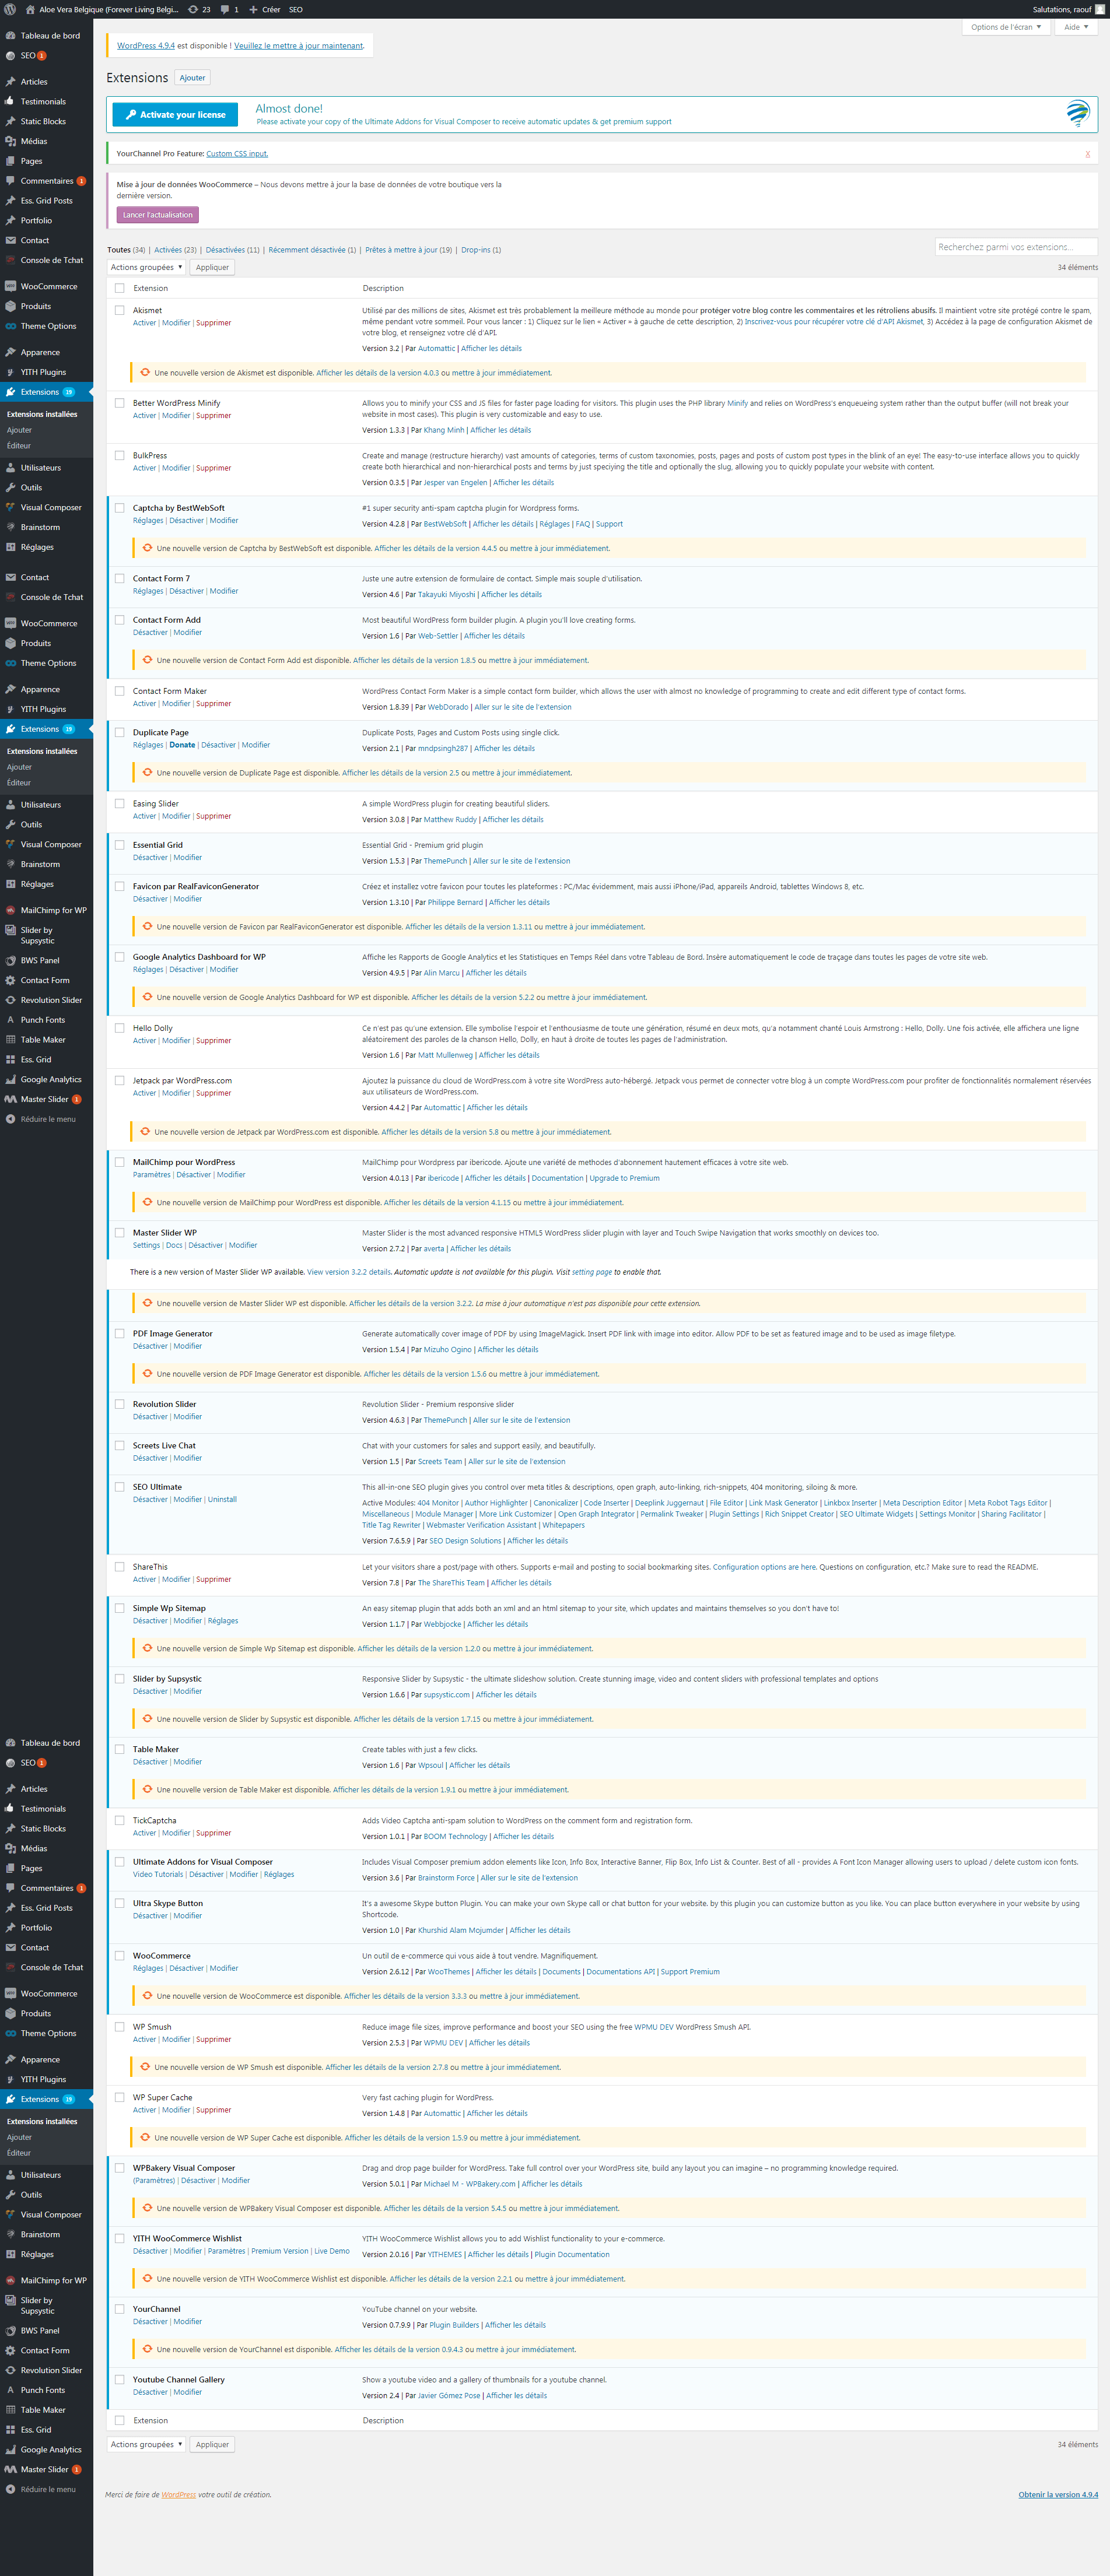Open Upgrade to Premium for MailChimp

[624, 1179]
